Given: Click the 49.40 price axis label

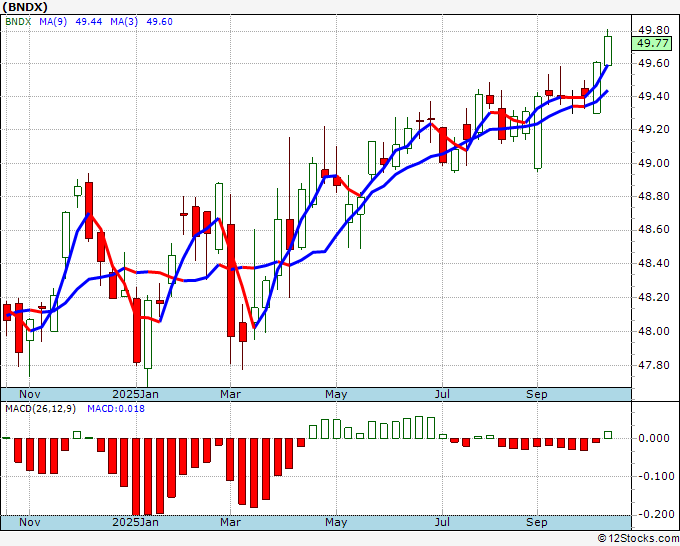Looking at the screenshot, I should coord(654,96).
